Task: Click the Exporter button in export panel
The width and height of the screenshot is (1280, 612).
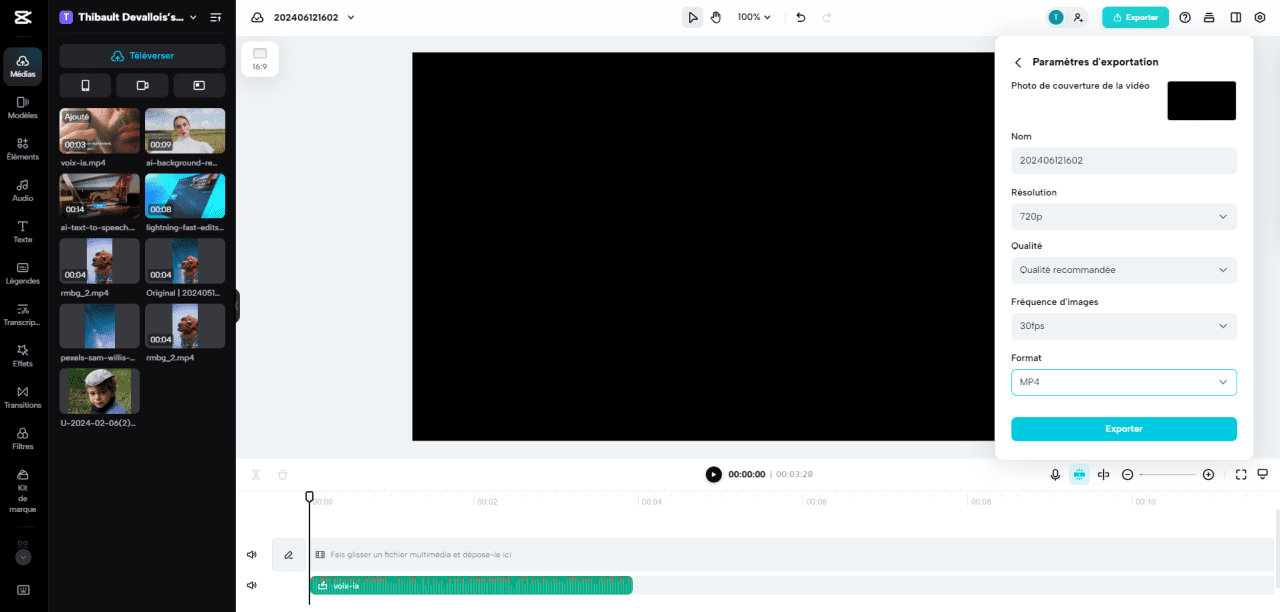Action: coord(1124,429)
